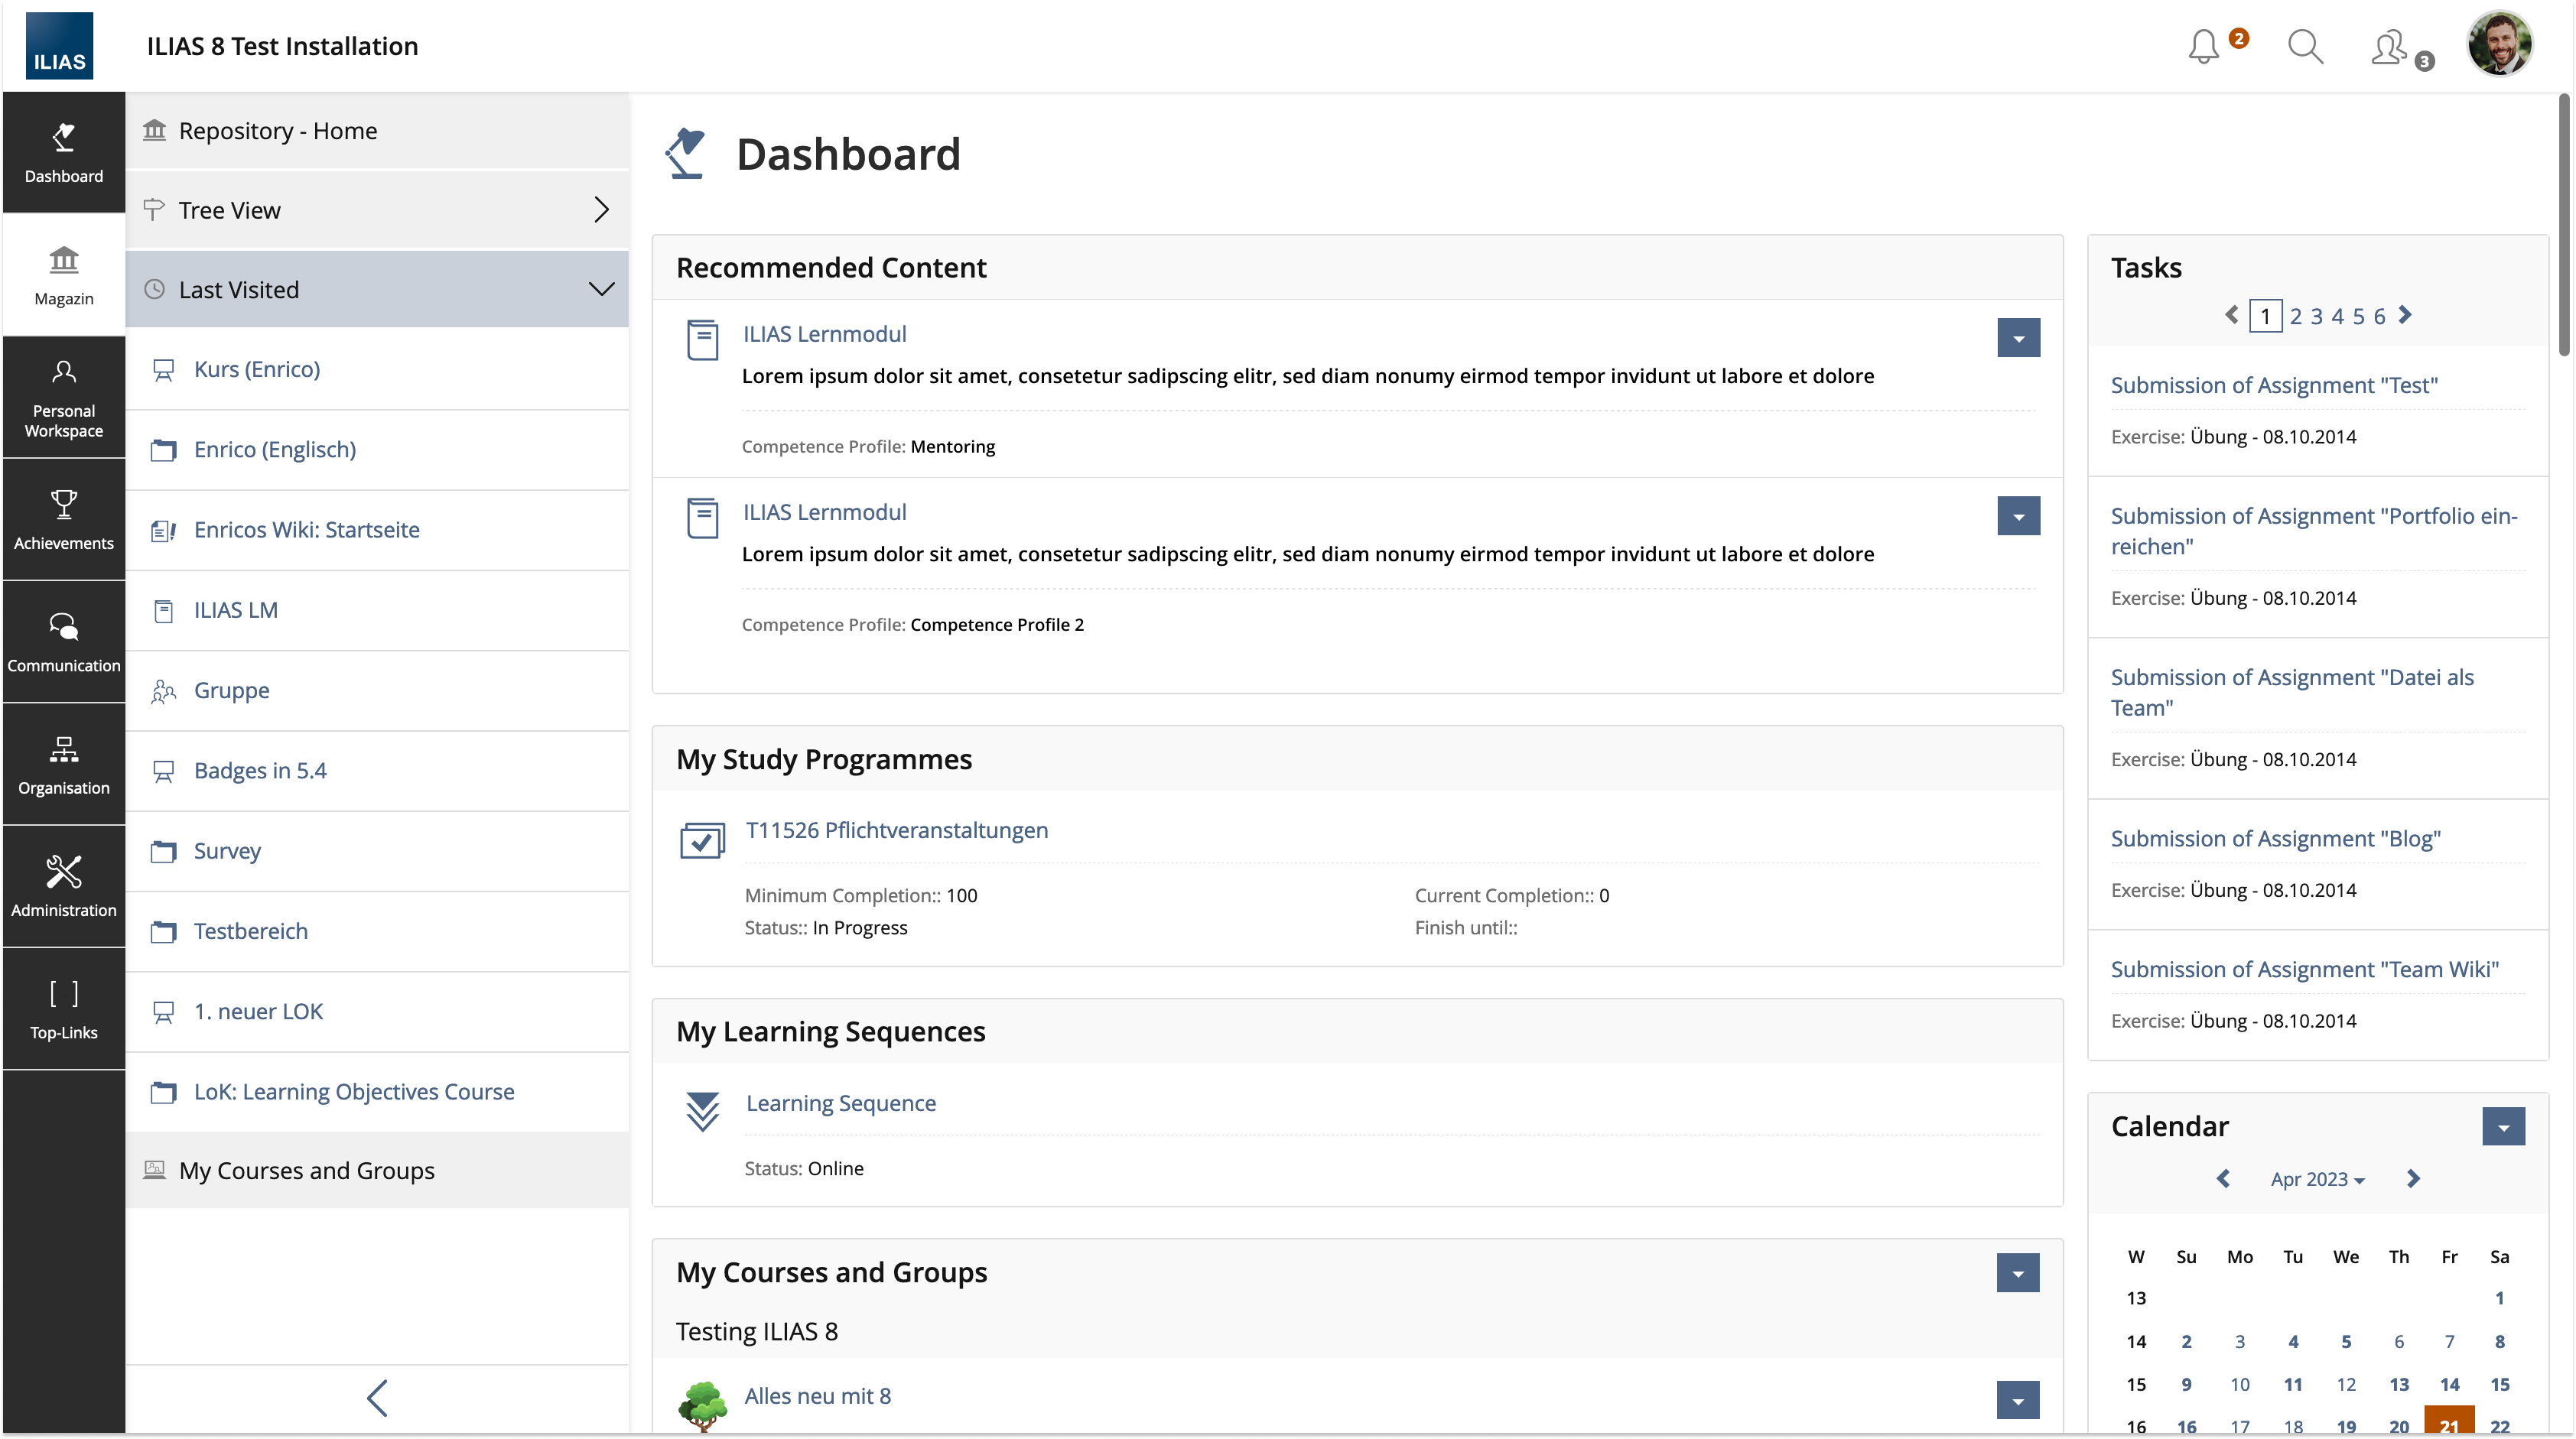Image resolution: width=2576 pixels, height=1439 pixels.
Task: Select Organisation in the main sidebar
Action: 63,764
